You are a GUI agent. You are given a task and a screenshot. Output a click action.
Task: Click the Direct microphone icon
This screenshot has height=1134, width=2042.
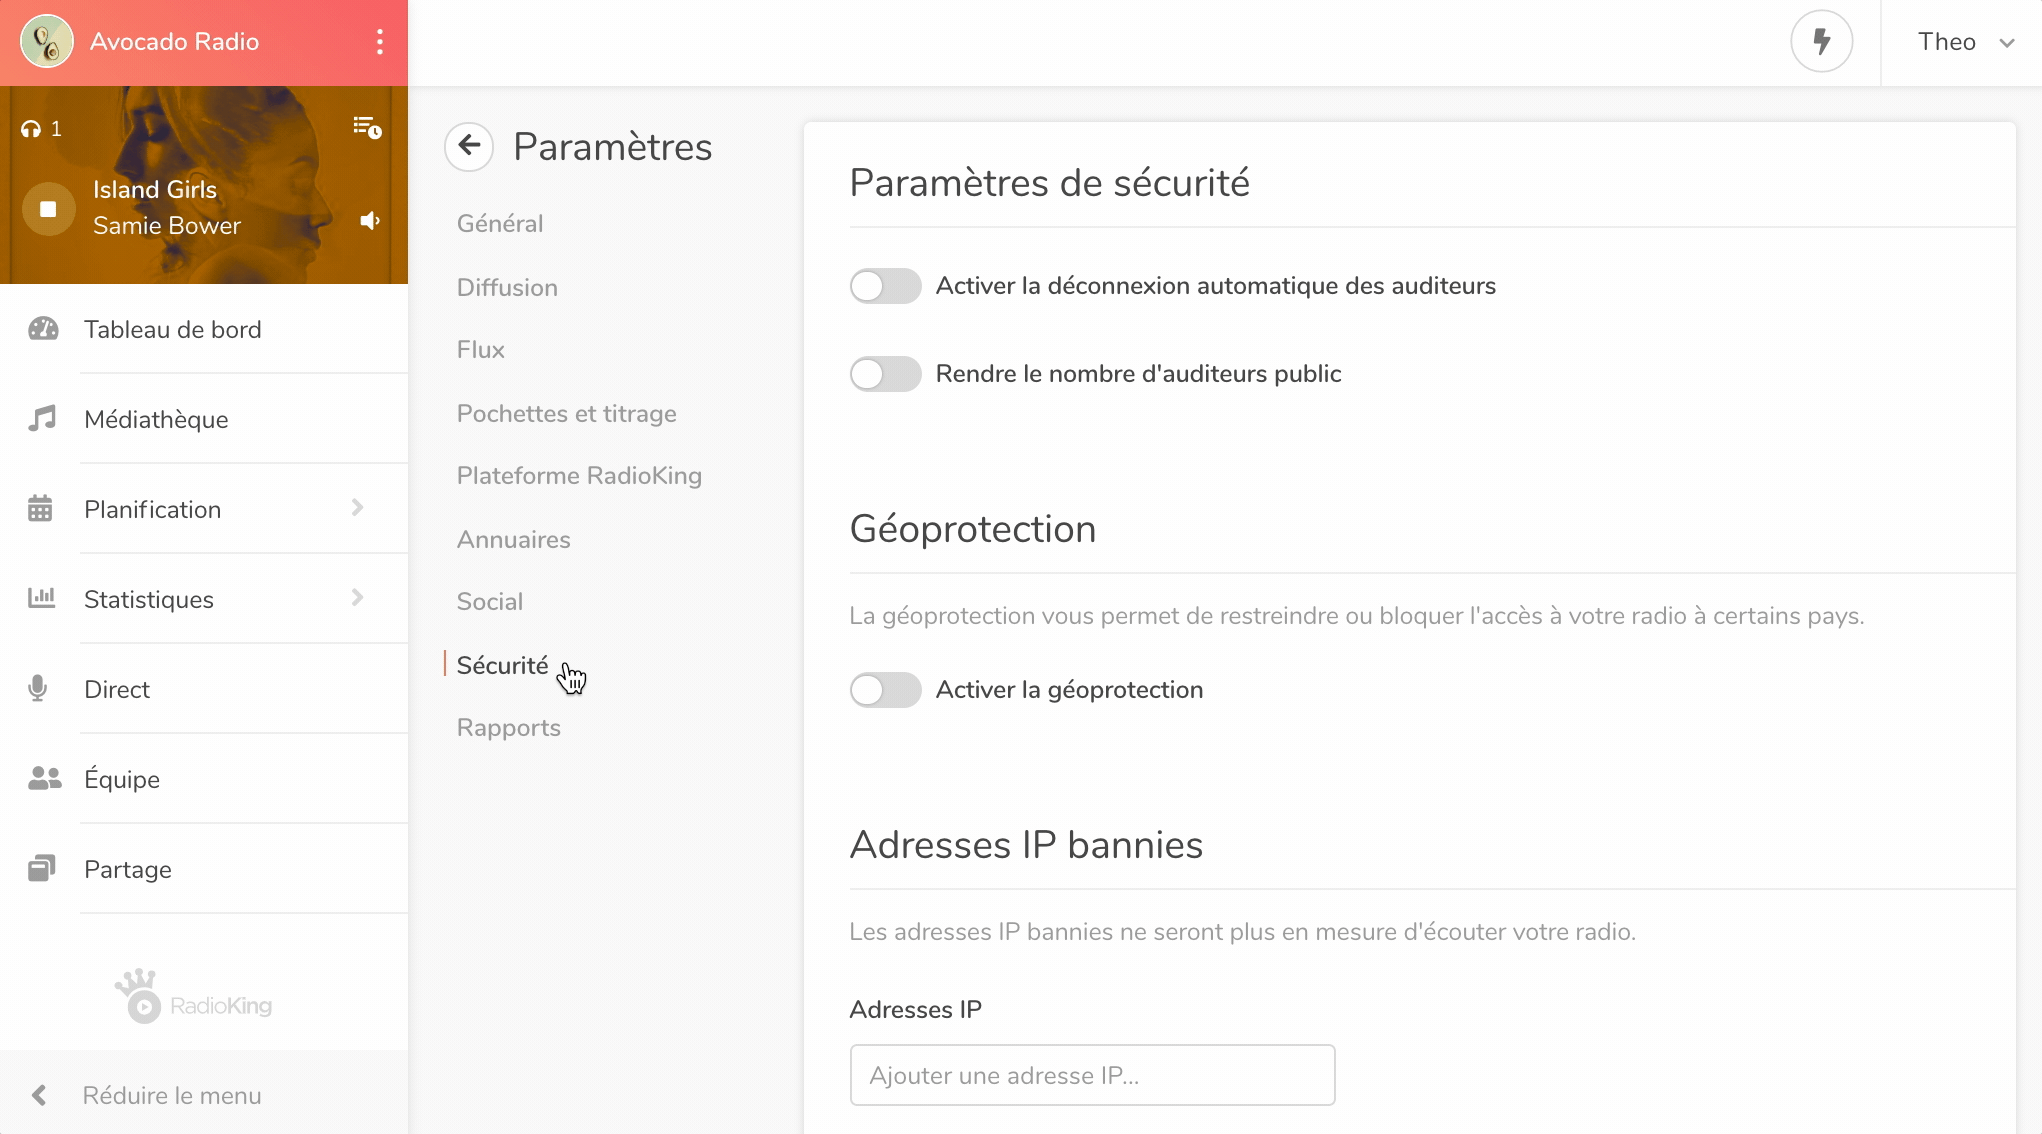38,688
